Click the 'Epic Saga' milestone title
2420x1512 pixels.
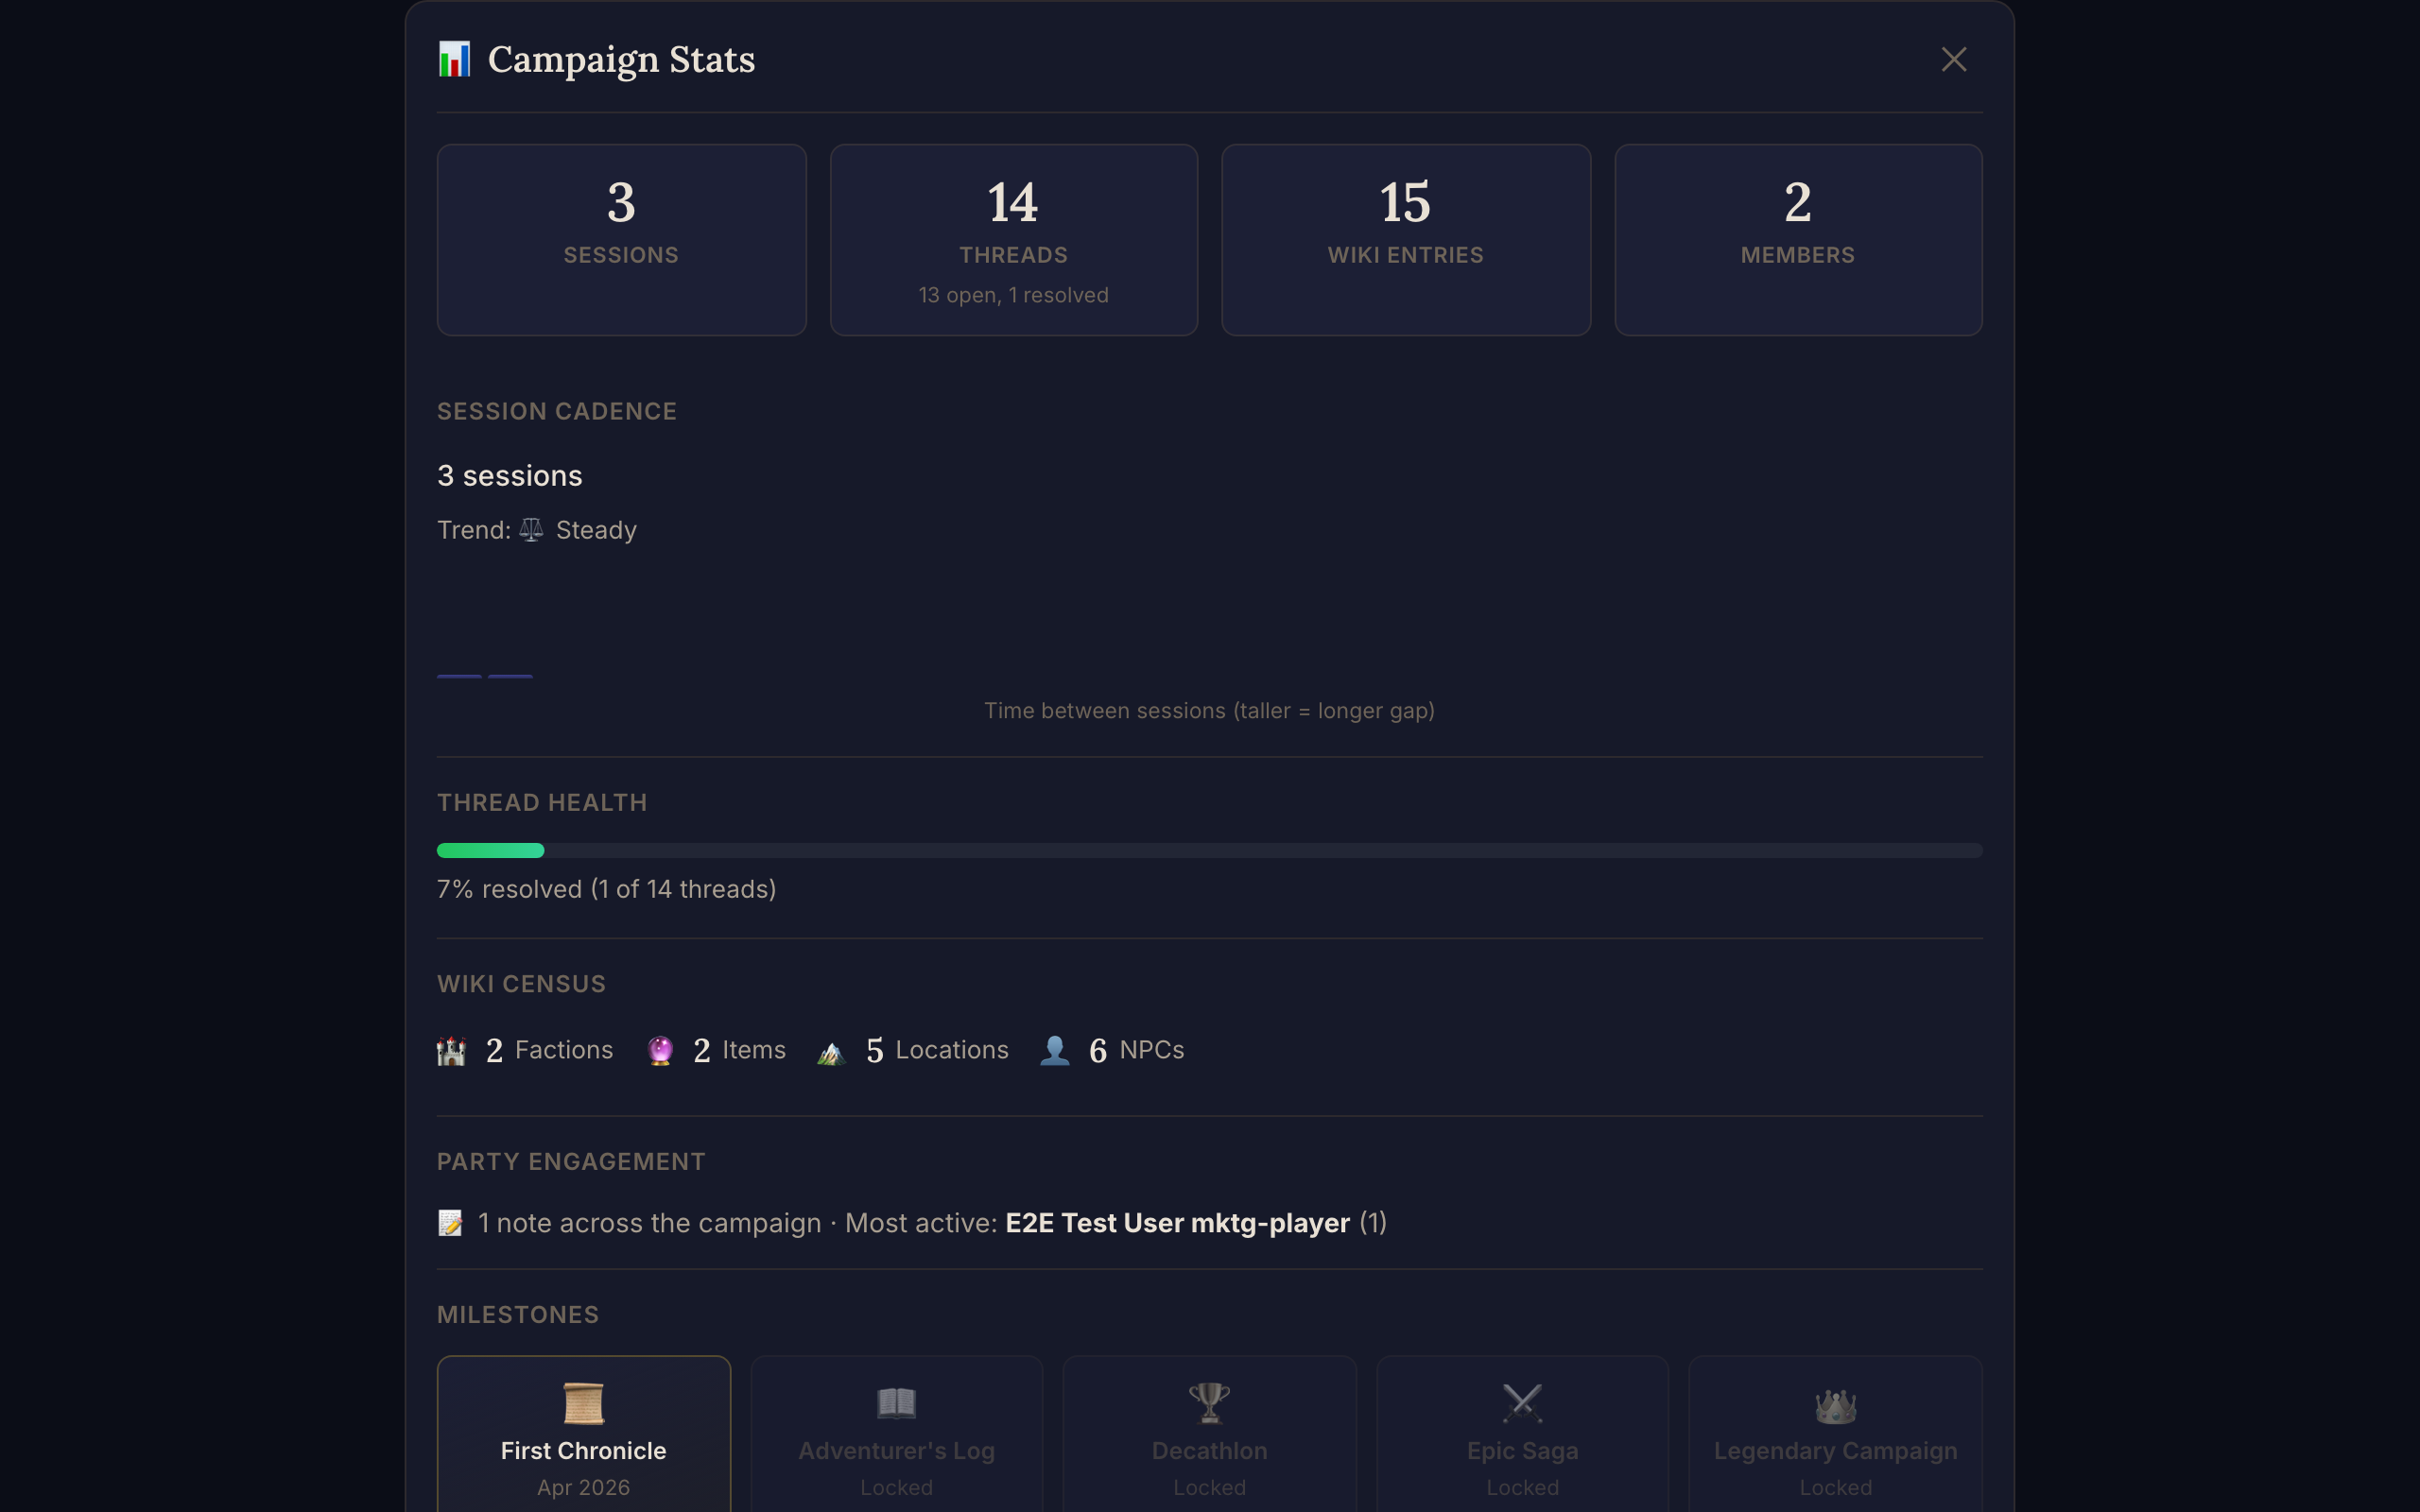[1522, 1451]
